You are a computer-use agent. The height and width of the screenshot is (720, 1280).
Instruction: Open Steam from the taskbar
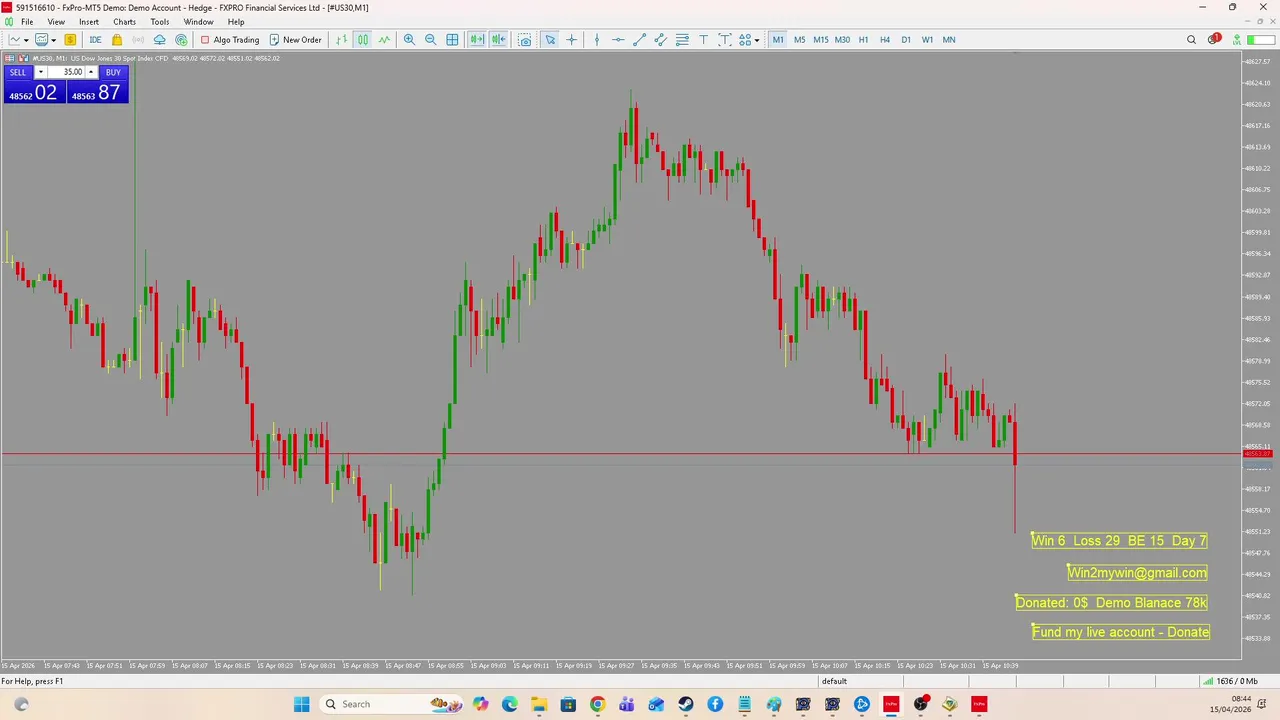pos(685,704)
